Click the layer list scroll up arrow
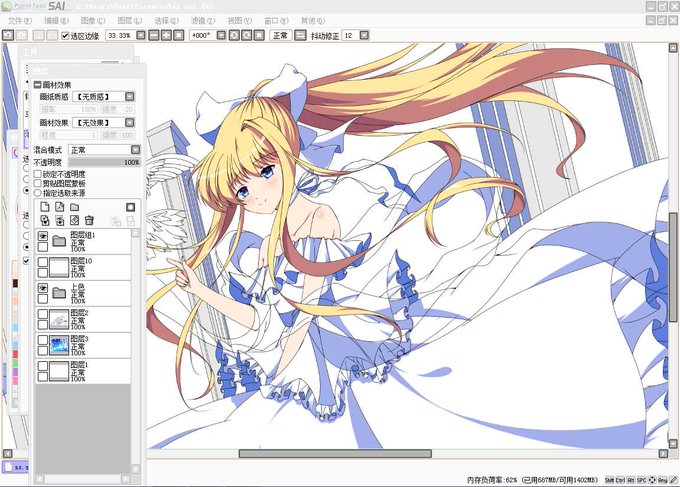The image size is (680, 487). click(136, 233)
